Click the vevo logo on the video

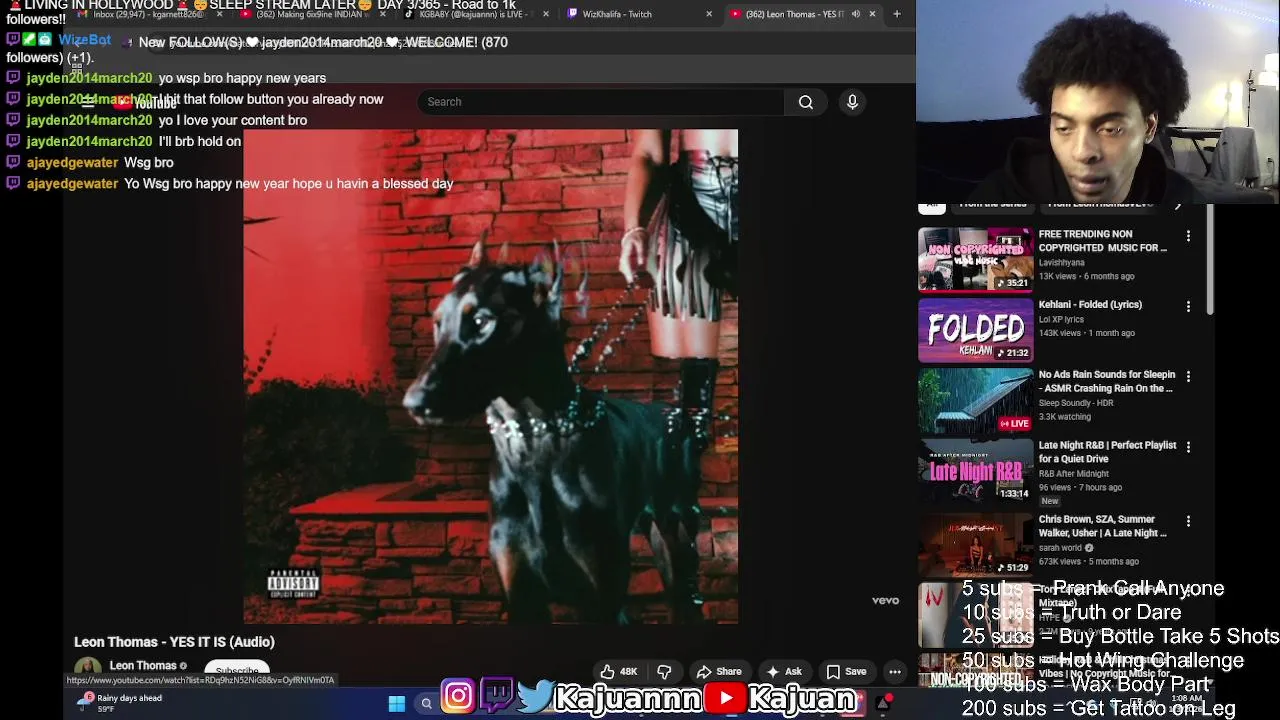(x=885, y=601)
